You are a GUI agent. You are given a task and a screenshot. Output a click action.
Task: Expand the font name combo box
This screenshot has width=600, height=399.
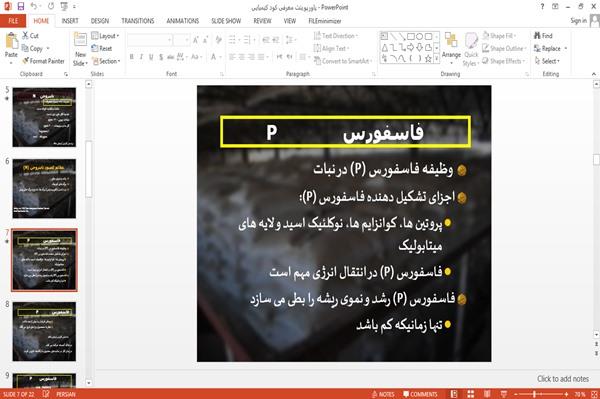click(x=169, y=40)
